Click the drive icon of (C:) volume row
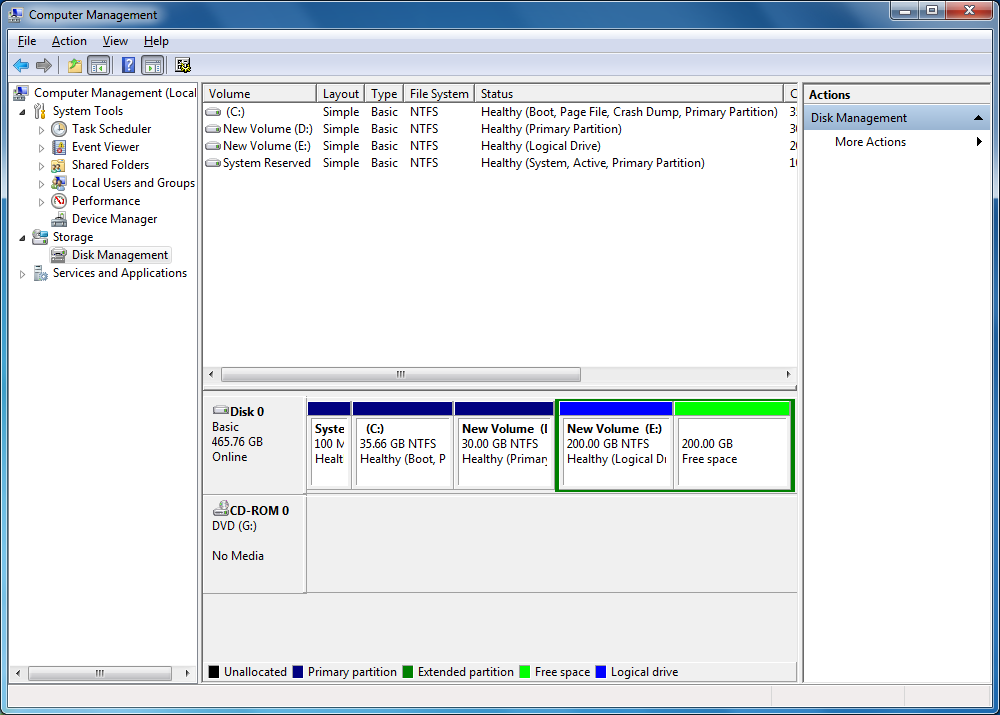Viewport: 1000px width, 715px height. (213, 112)
